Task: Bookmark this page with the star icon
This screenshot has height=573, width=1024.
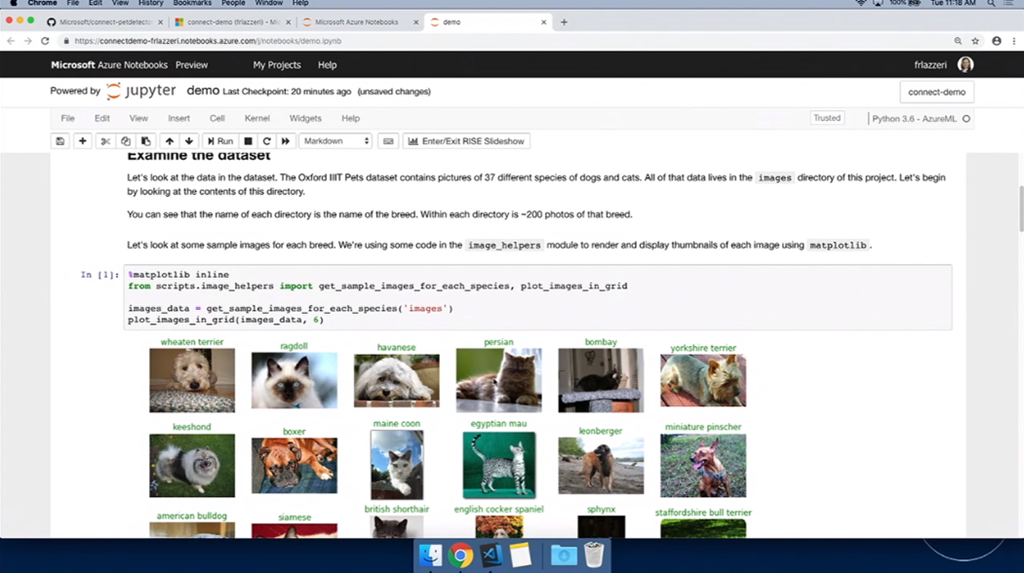Action: (975, 41)
